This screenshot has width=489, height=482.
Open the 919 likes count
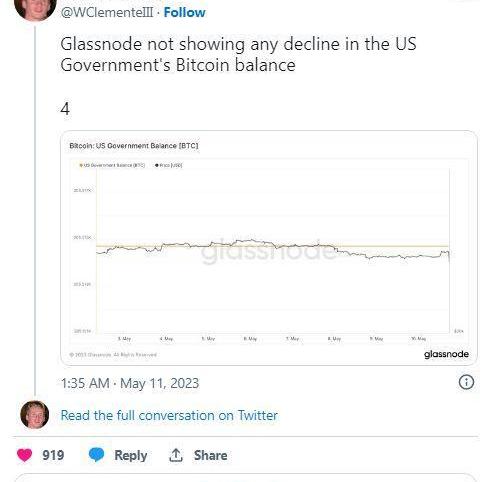53,455
